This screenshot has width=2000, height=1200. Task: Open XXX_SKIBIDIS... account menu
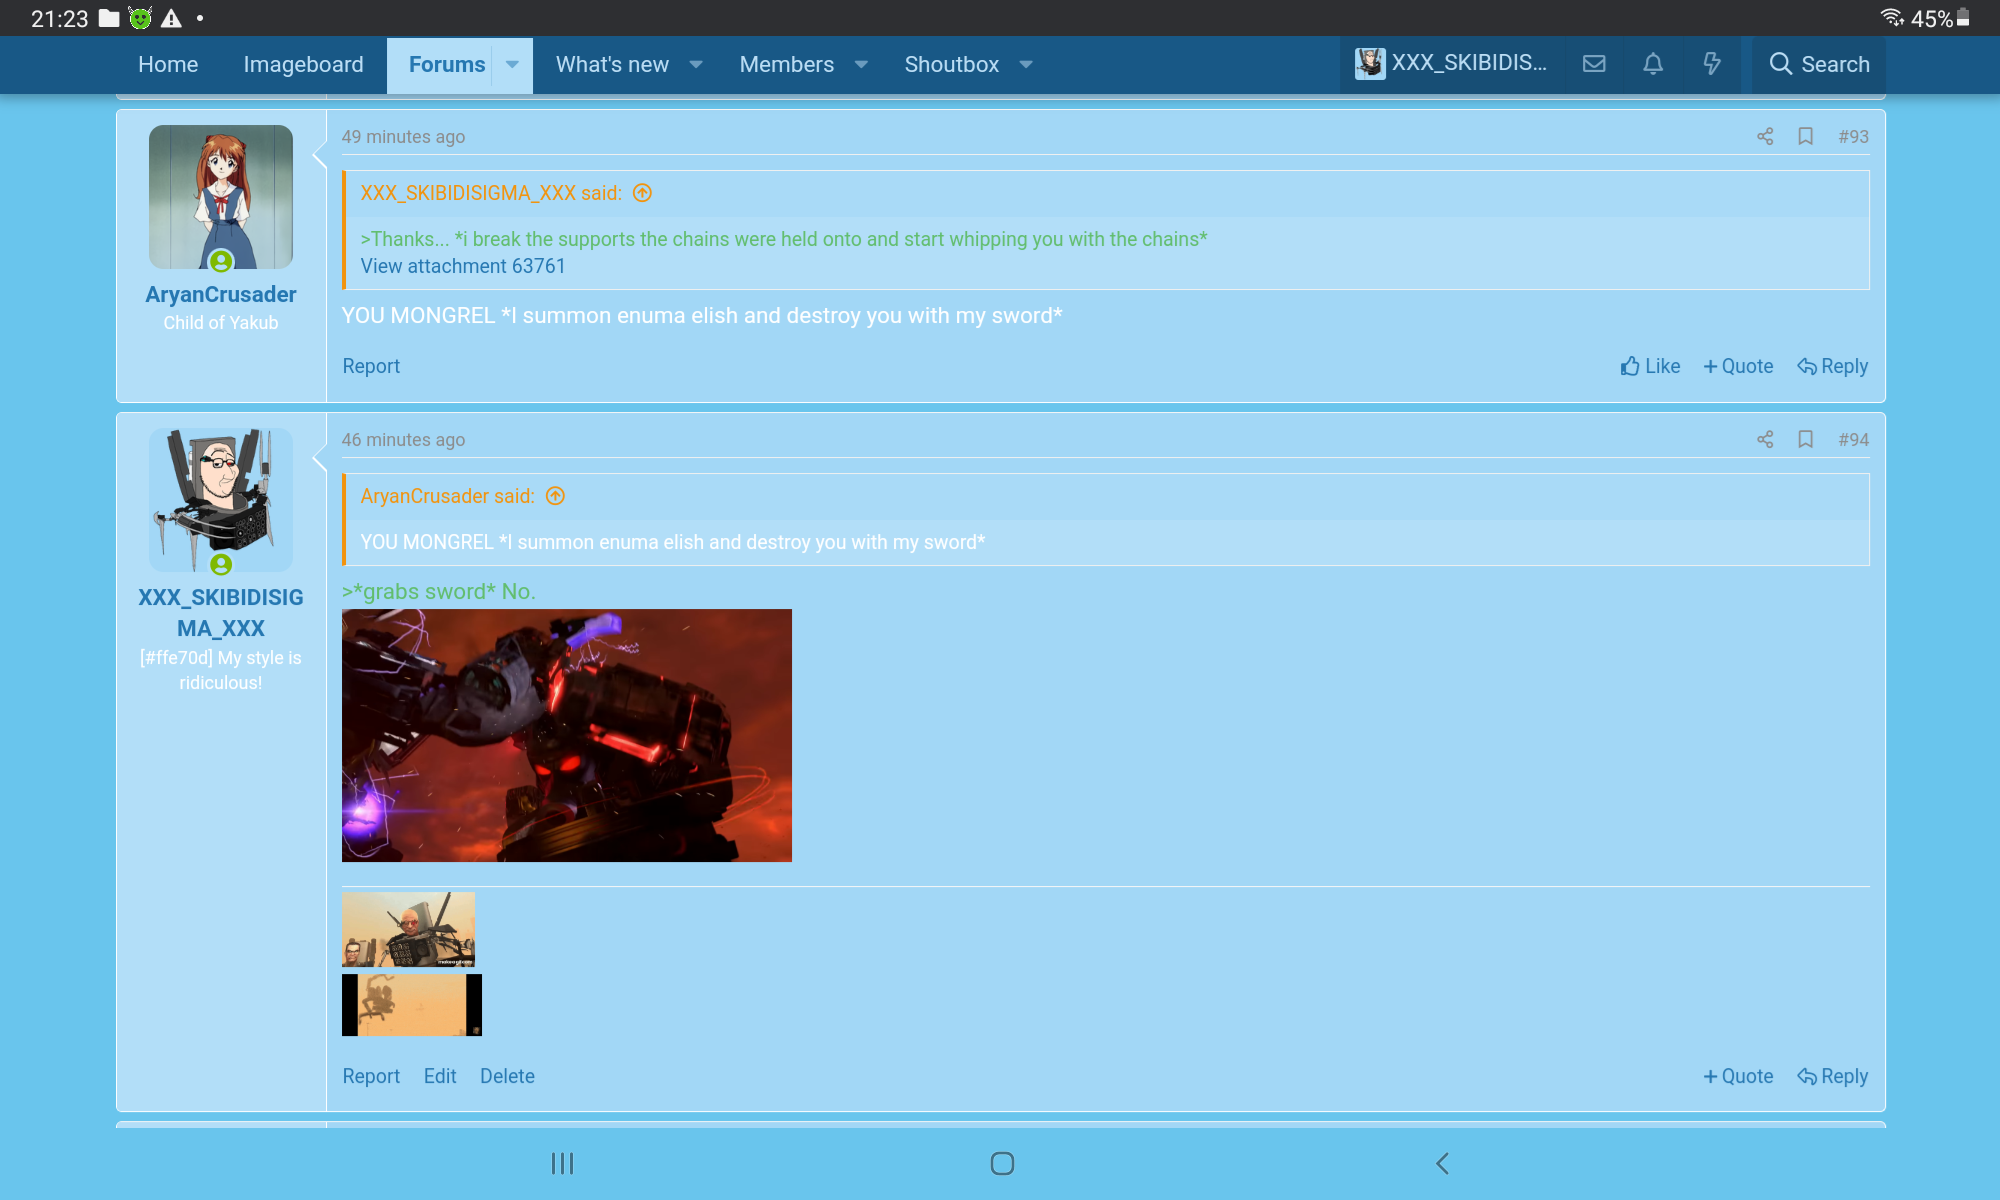pos(1451,64)
